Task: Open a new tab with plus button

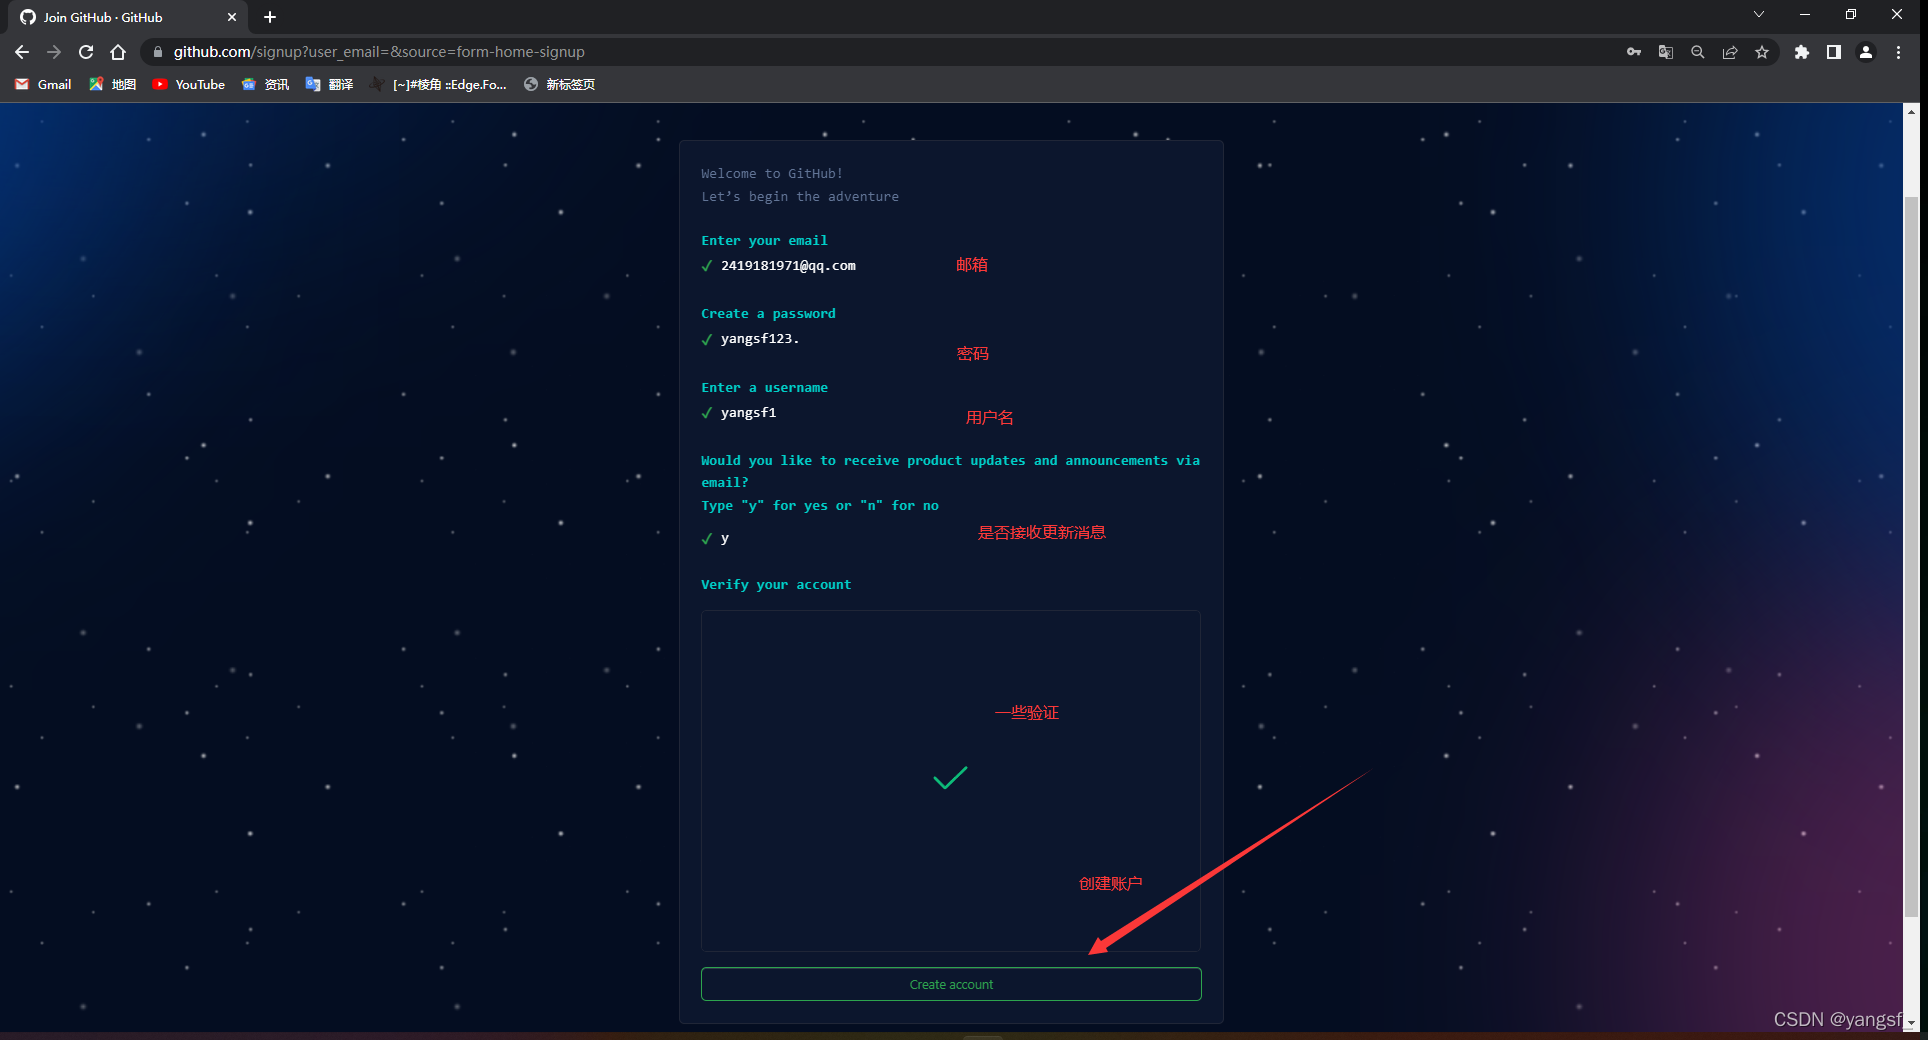Action: 270,17
